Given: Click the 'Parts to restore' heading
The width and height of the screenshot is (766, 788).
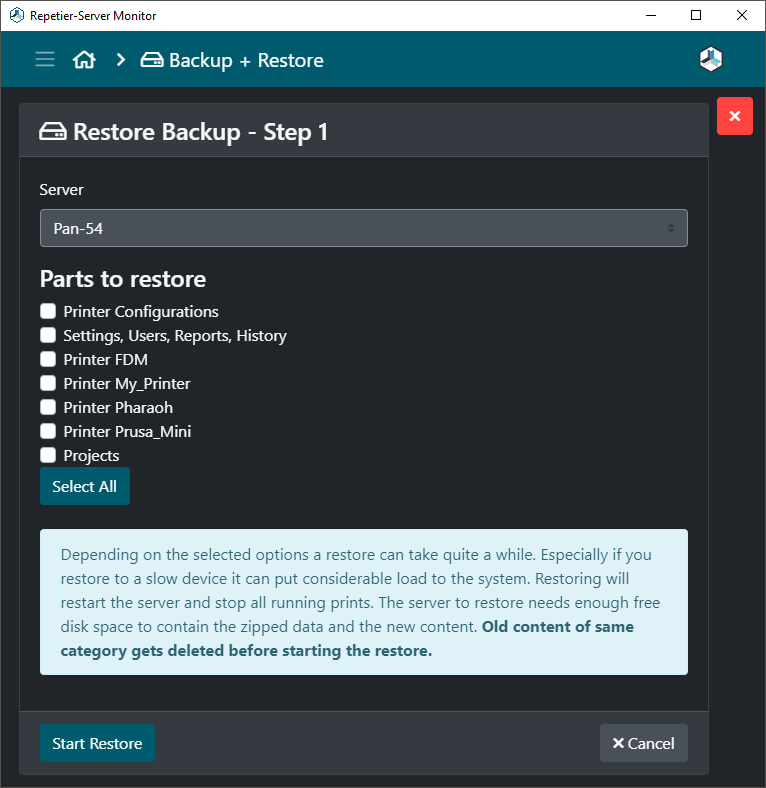Looking at the screenshot, I should pos(123,279).
